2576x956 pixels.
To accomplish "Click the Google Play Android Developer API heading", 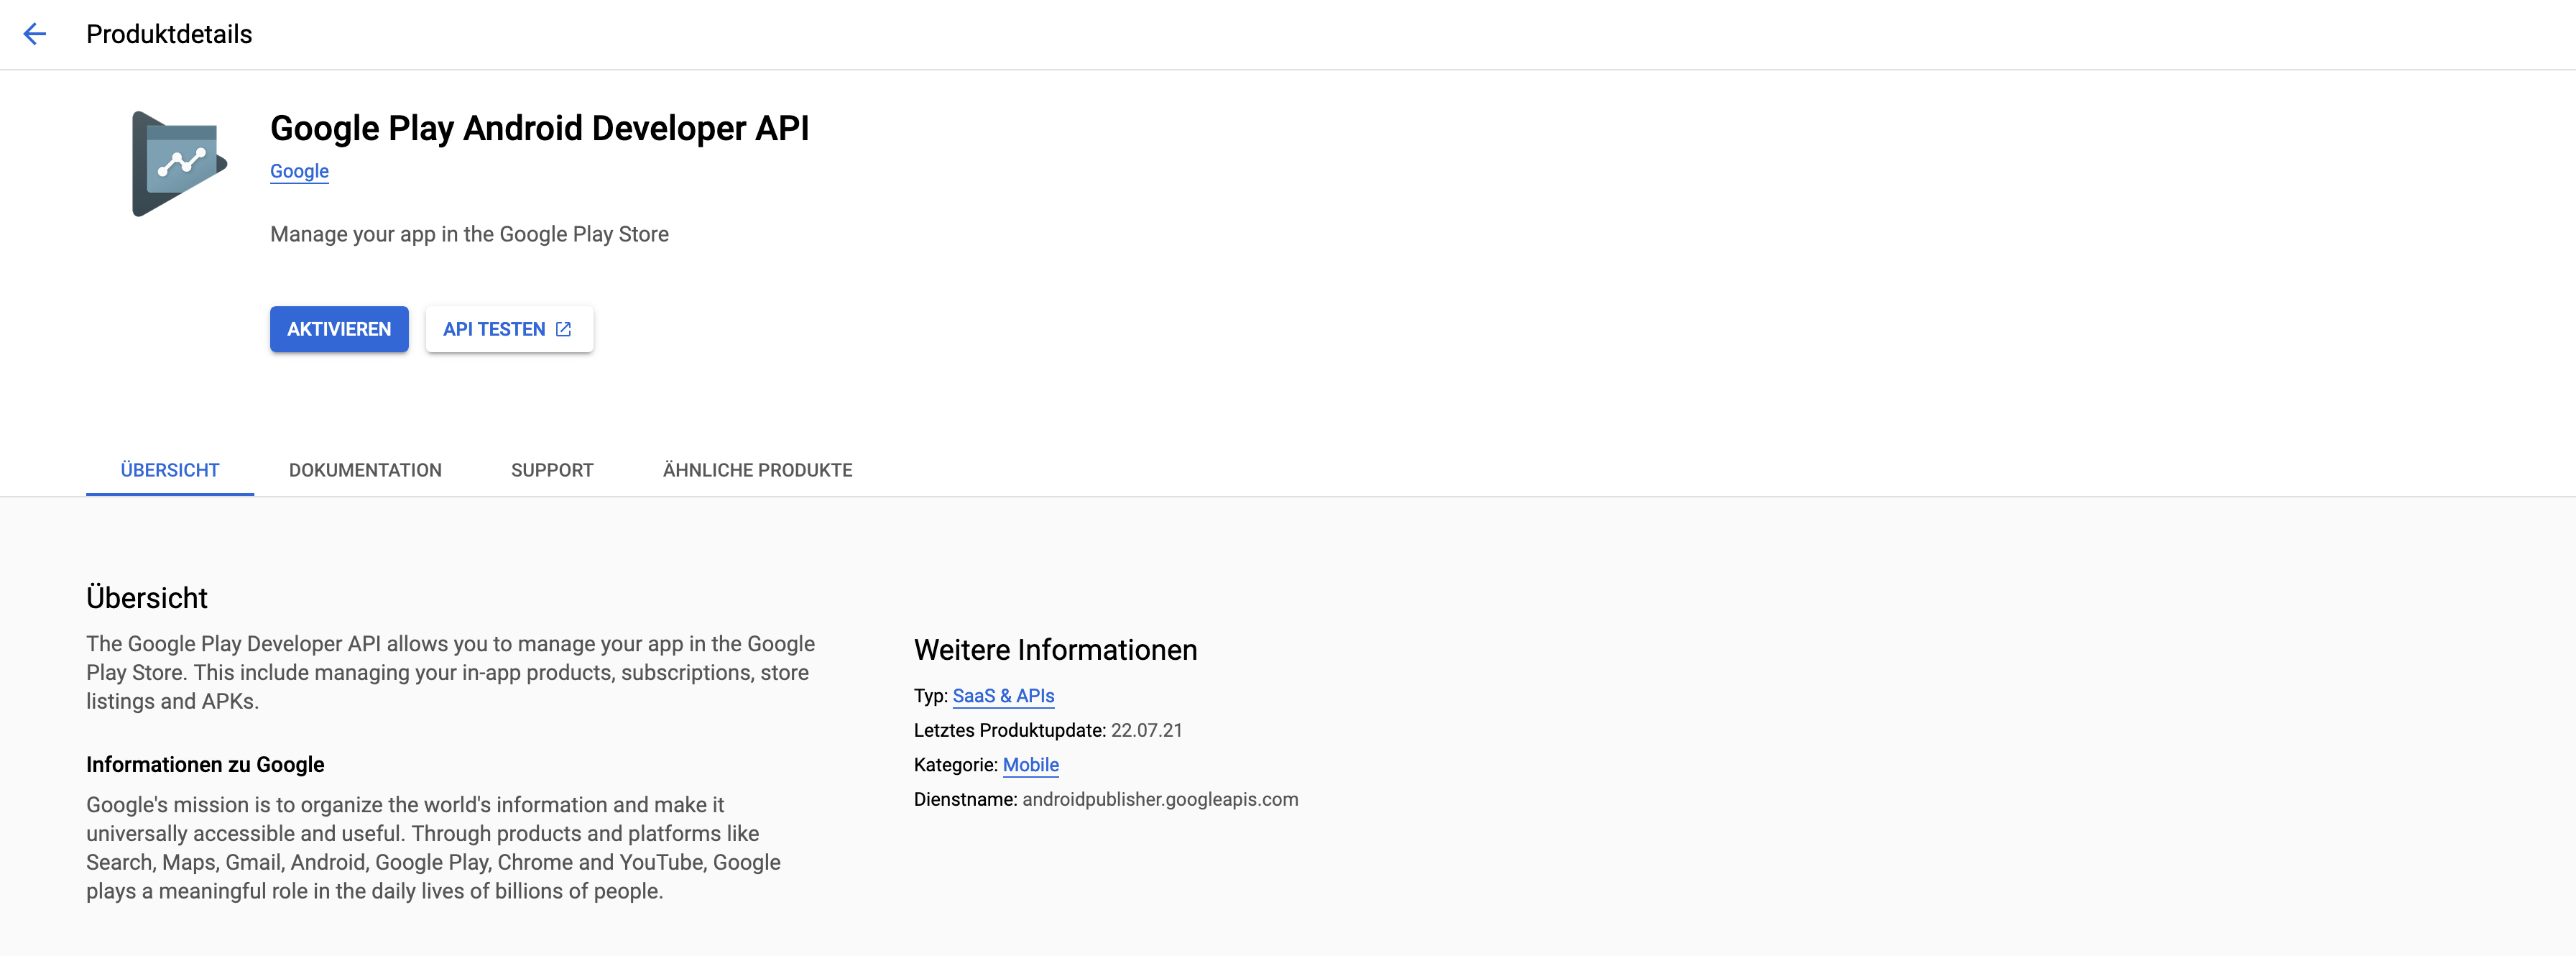I will (539, 128).
